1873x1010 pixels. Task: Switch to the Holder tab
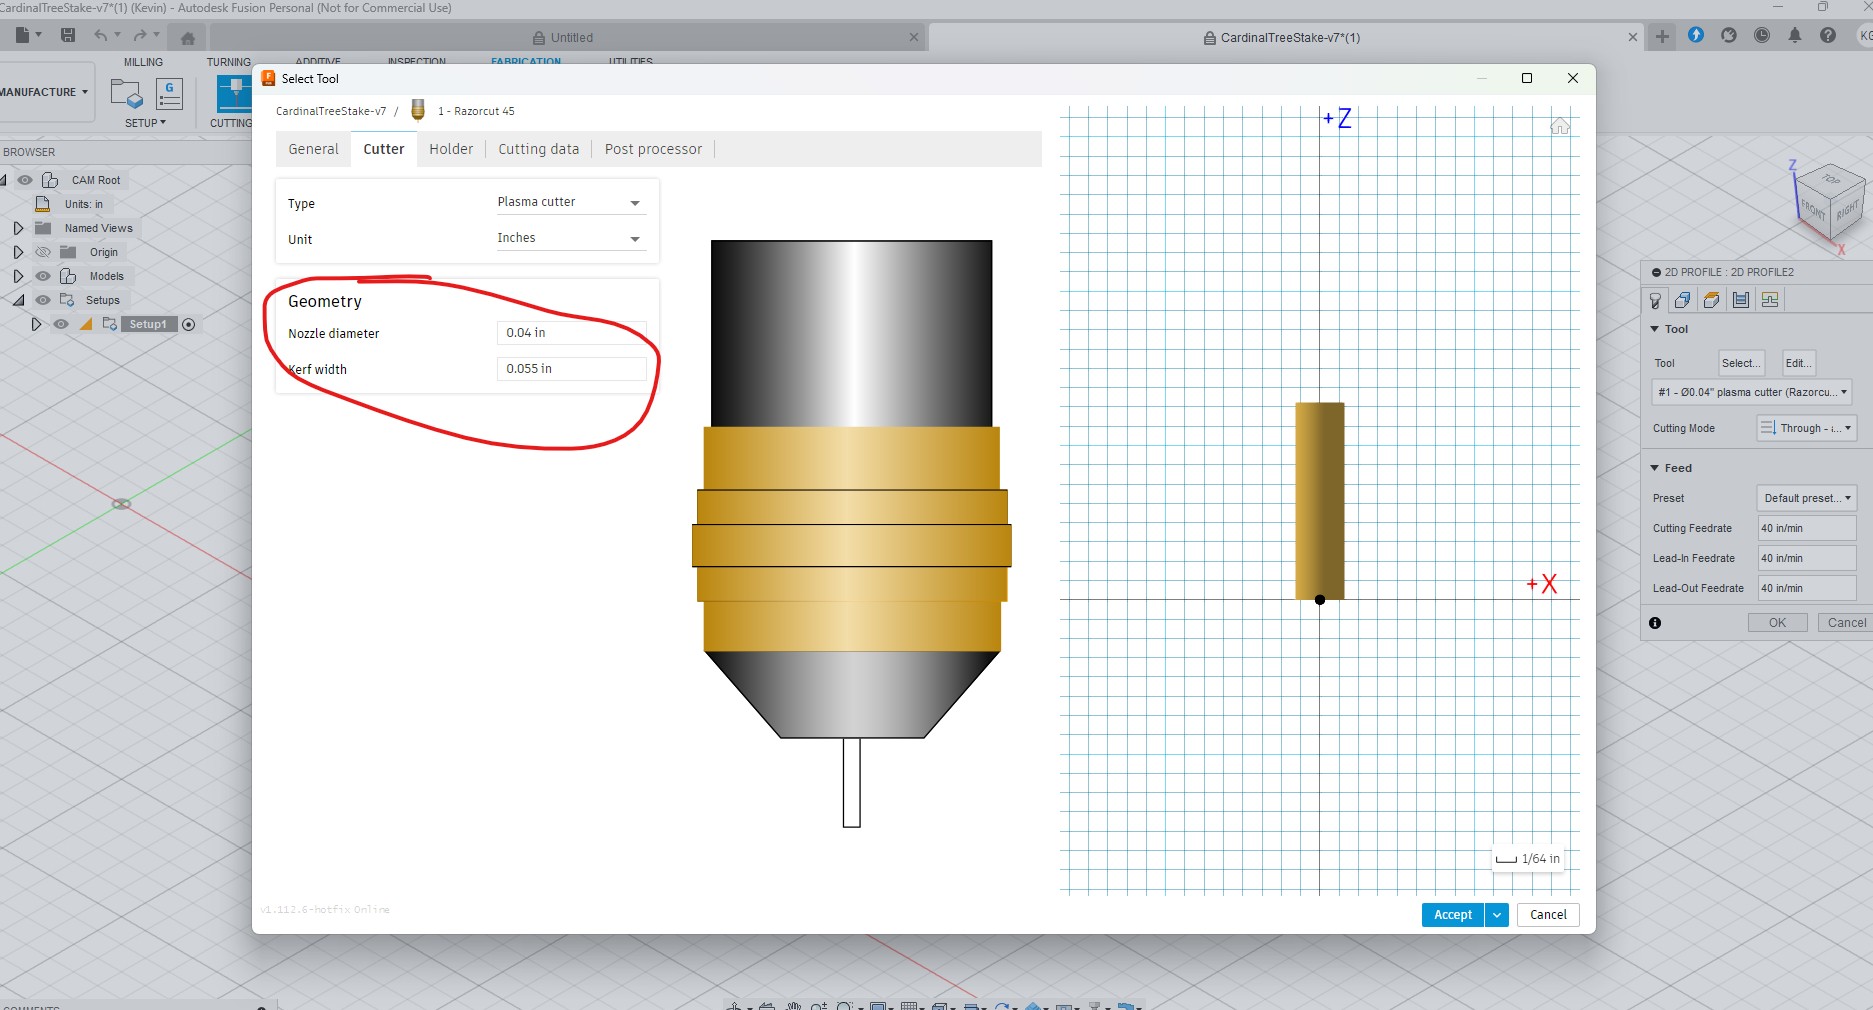[451, 149]
